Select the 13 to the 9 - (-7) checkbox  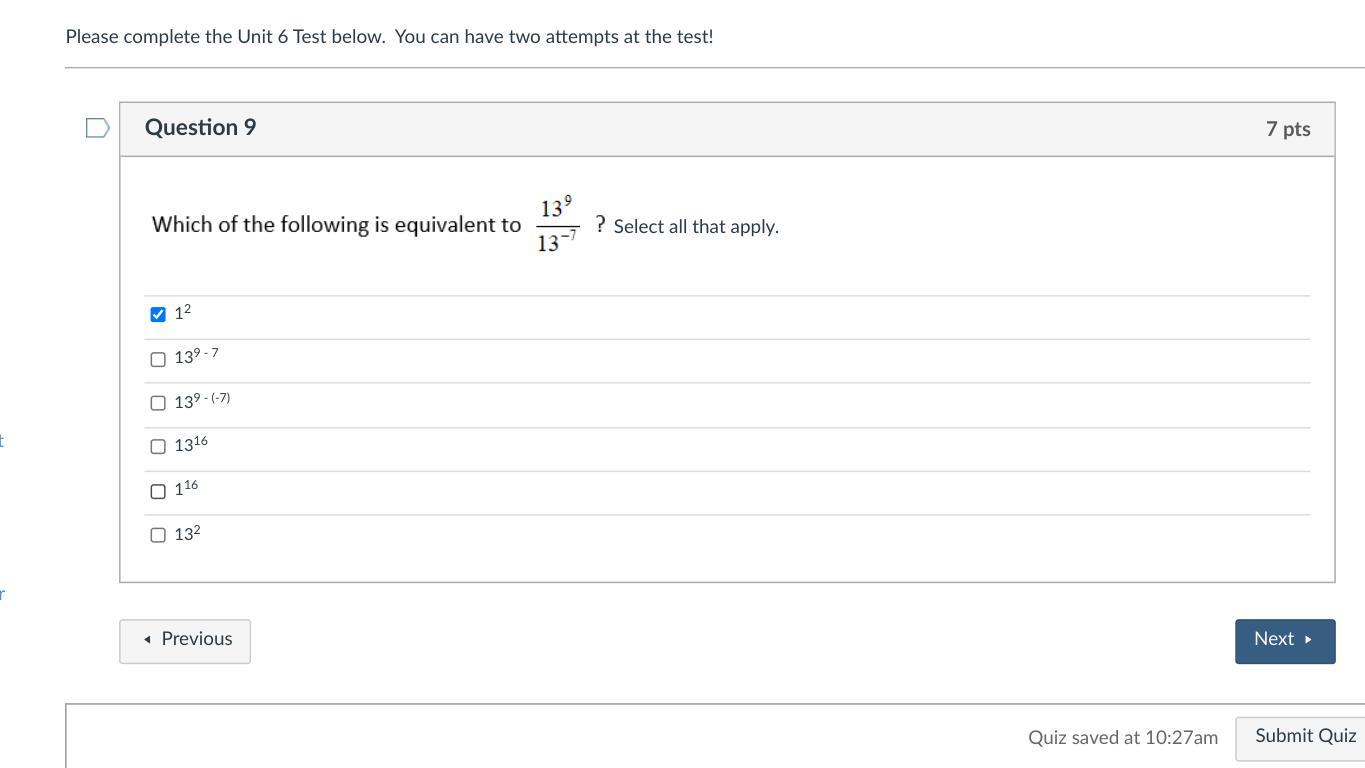pos(158,403)
